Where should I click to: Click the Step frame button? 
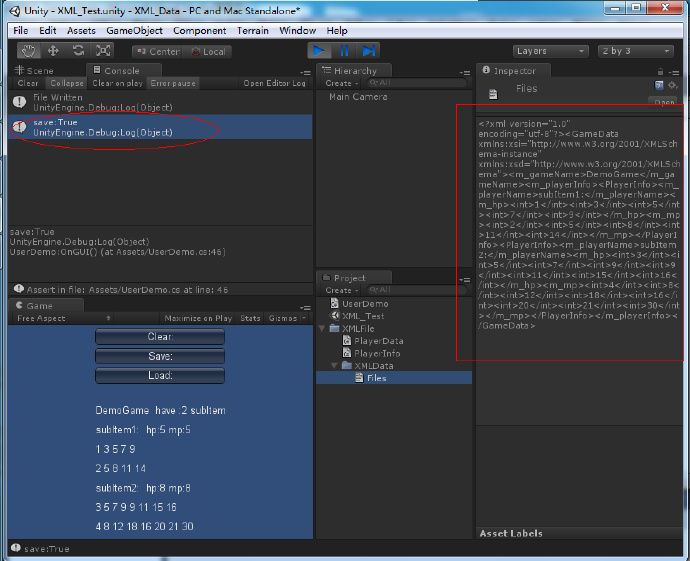tap(368, 51)
